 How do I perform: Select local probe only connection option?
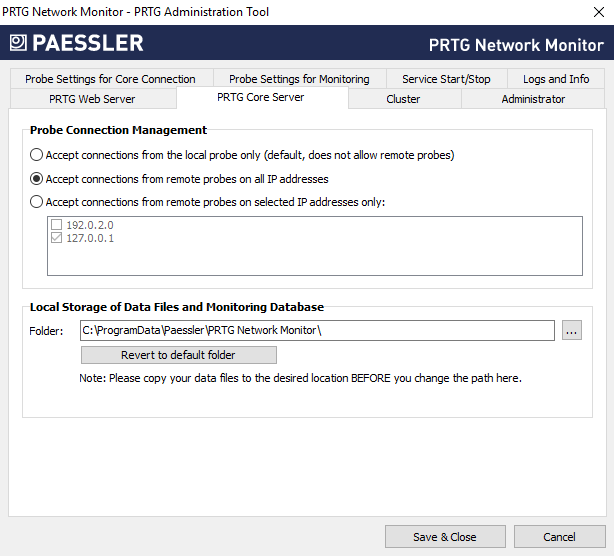point(37,155)
